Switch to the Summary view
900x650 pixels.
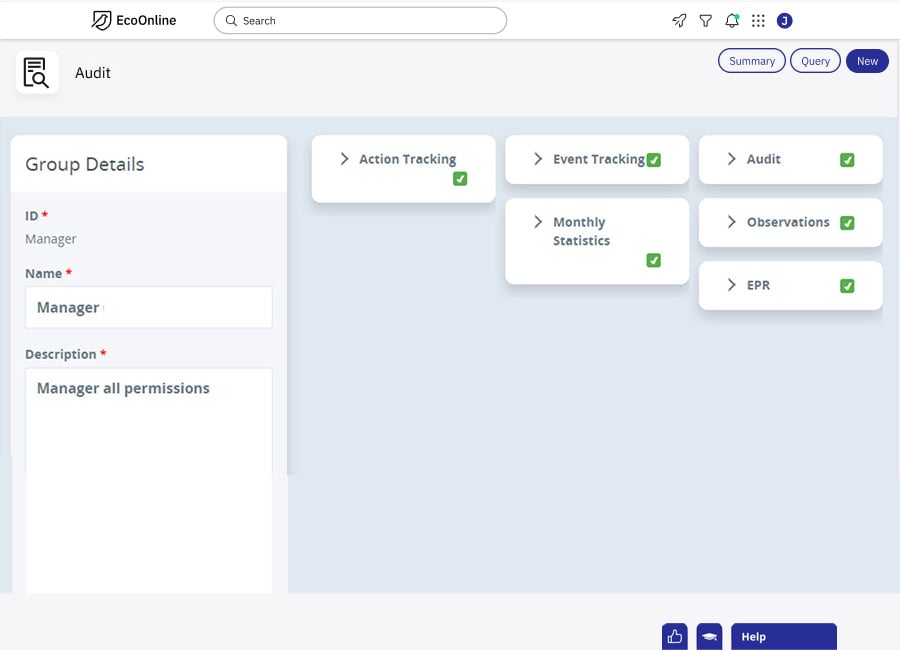pyautogui.click(x=751, y=60)
